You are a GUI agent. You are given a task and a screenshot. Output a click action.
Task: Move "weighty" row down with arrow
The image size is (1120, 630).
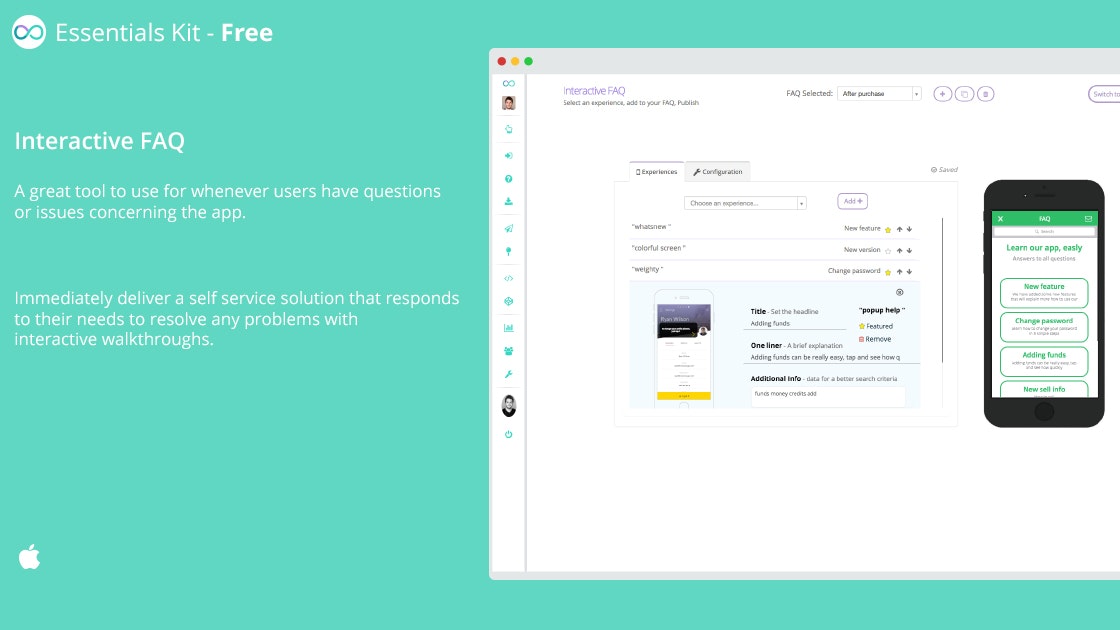(909, 271)
